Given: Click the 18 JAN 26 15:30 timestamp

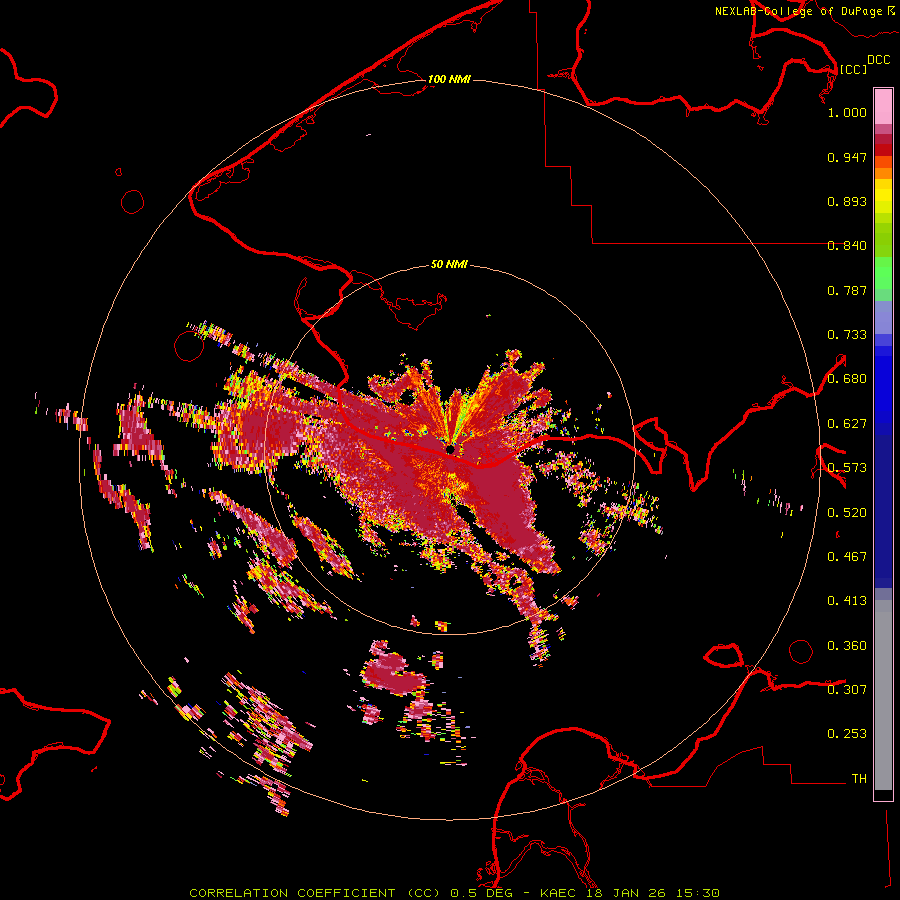Looking at the screenshot, I should (x=653, y=893).
